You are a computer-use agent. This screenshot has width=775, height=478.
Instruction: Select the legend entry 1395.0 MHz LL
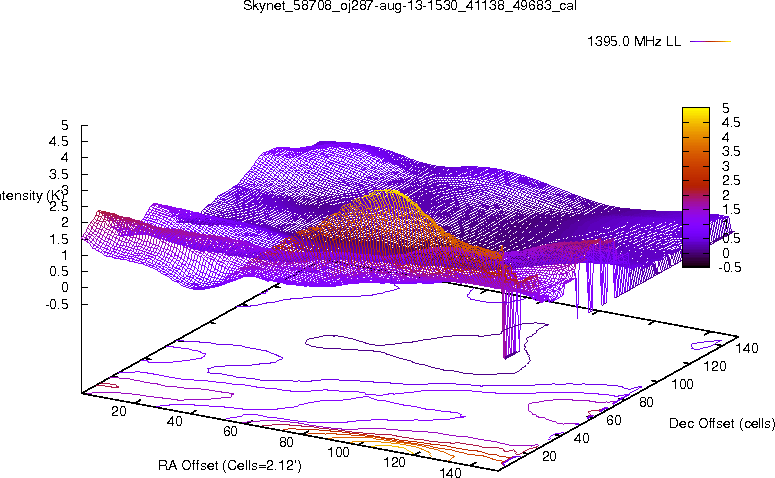click(x=634, y=42)
